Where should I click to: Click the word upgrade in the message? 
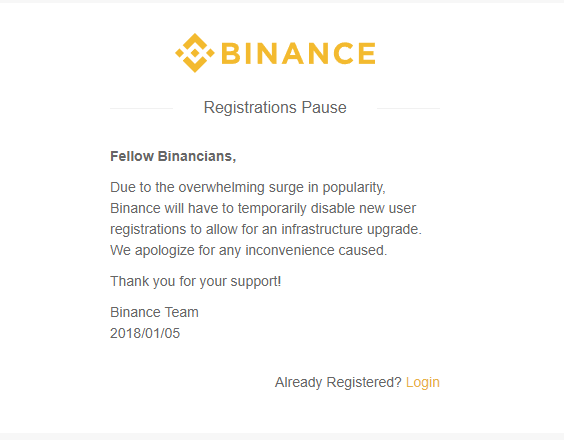[x=392, y=230]
